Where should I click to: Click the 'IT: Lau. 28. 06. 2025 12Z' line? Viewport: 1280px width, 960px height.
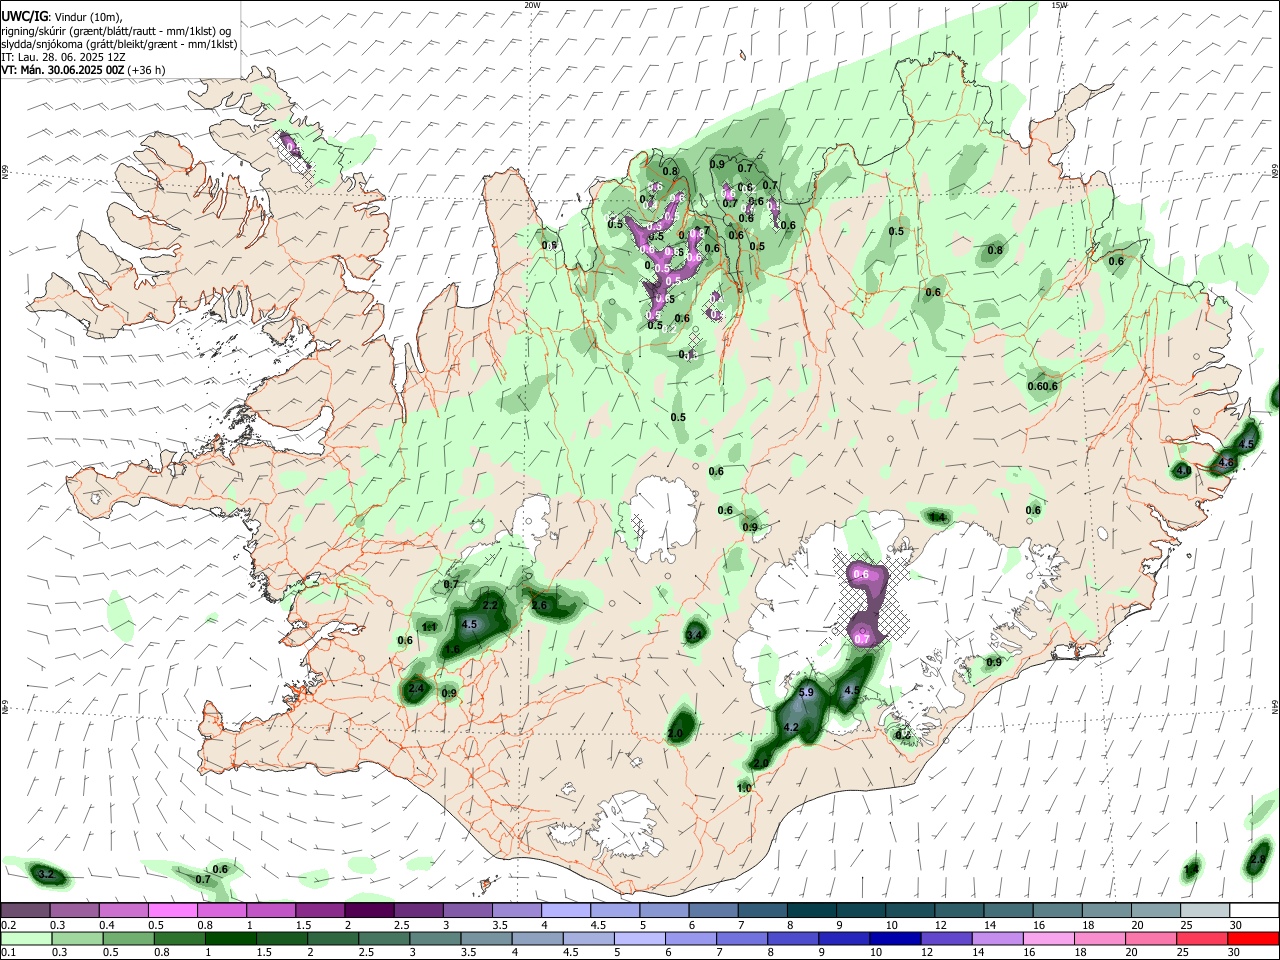[63, 57]
